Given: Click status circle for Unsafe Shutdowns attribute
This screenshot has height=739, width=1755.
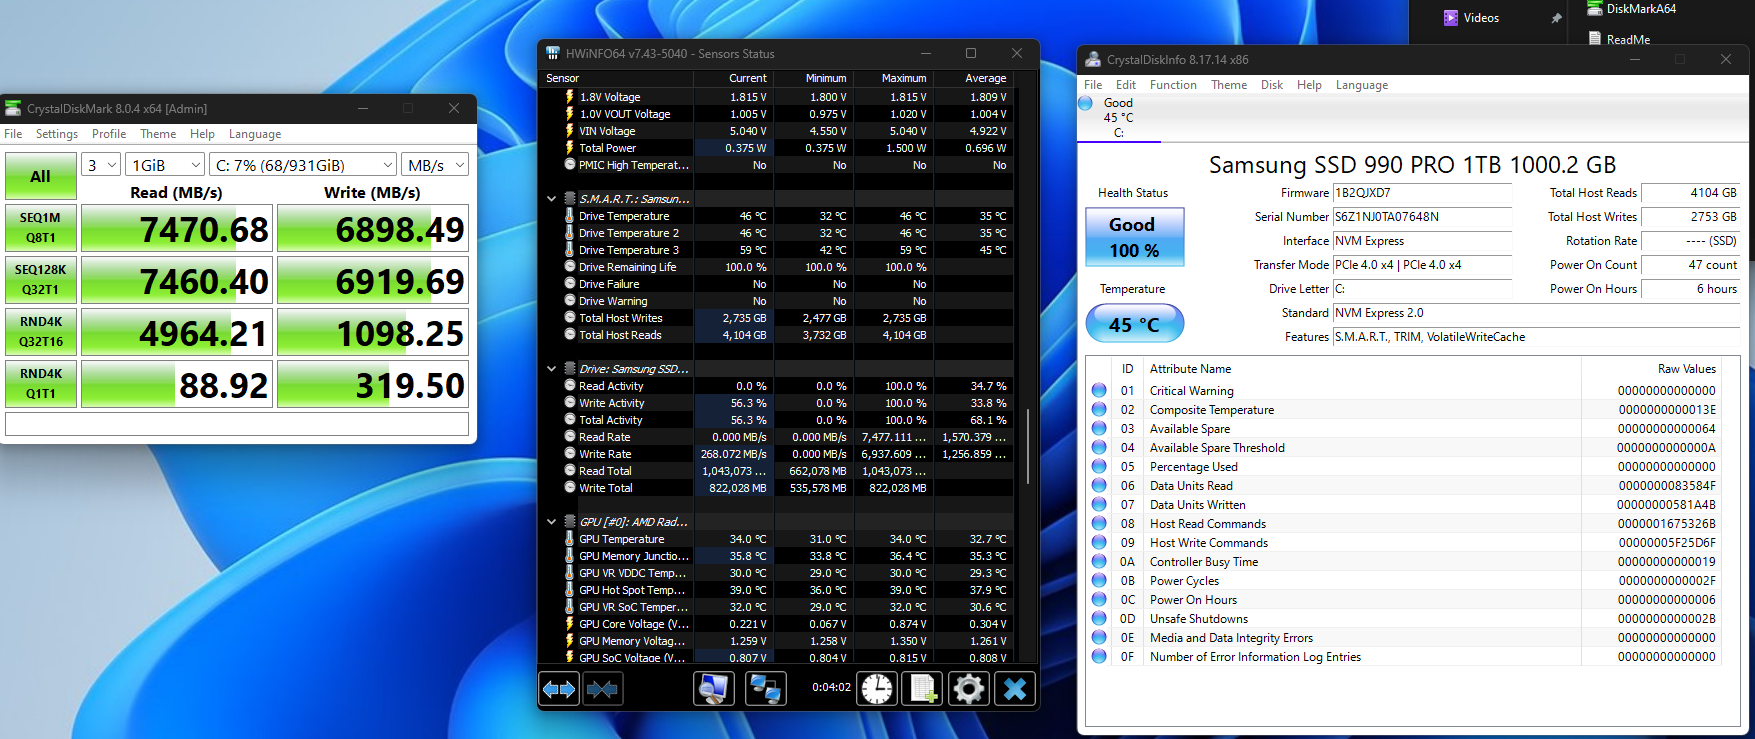Looking at the screenshot, I should [1099, 618].
